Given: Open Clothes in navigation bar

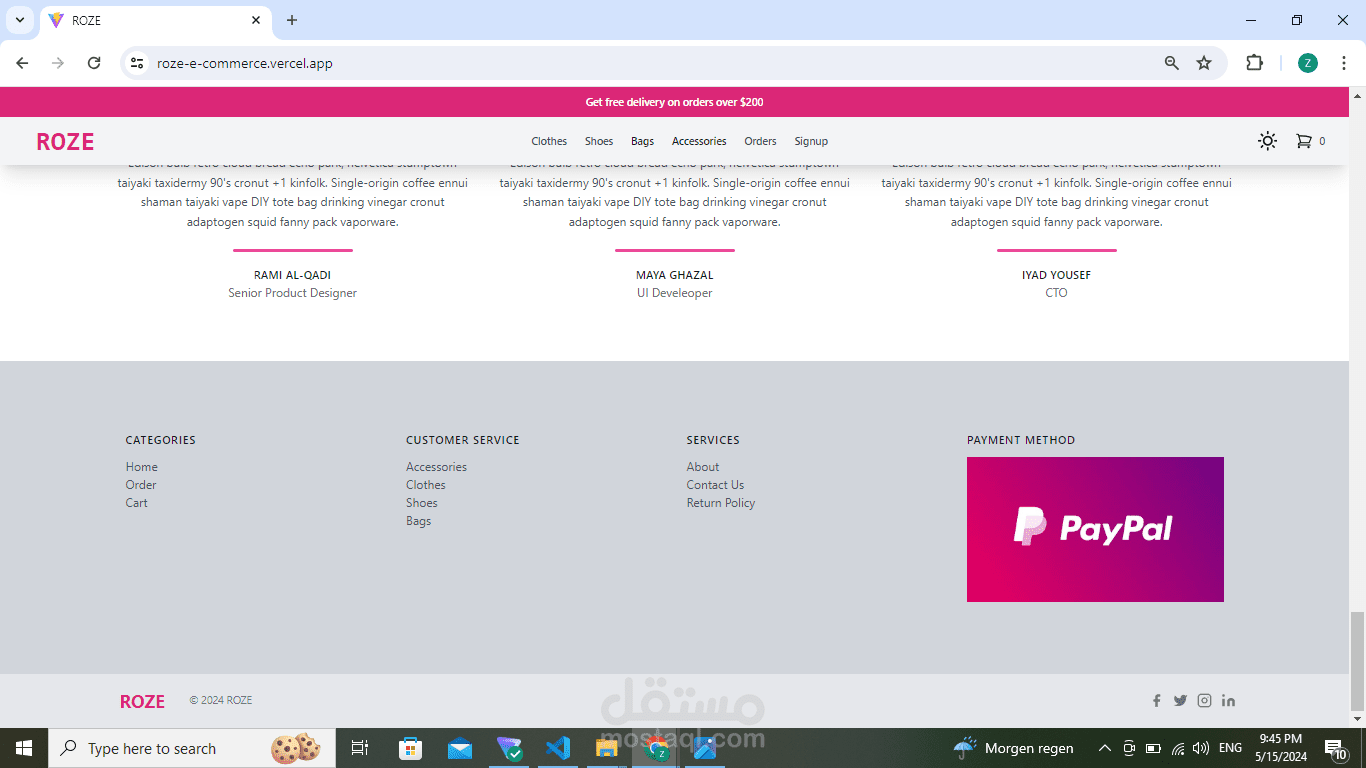Looking at the screenshot, I should (549, 141).
